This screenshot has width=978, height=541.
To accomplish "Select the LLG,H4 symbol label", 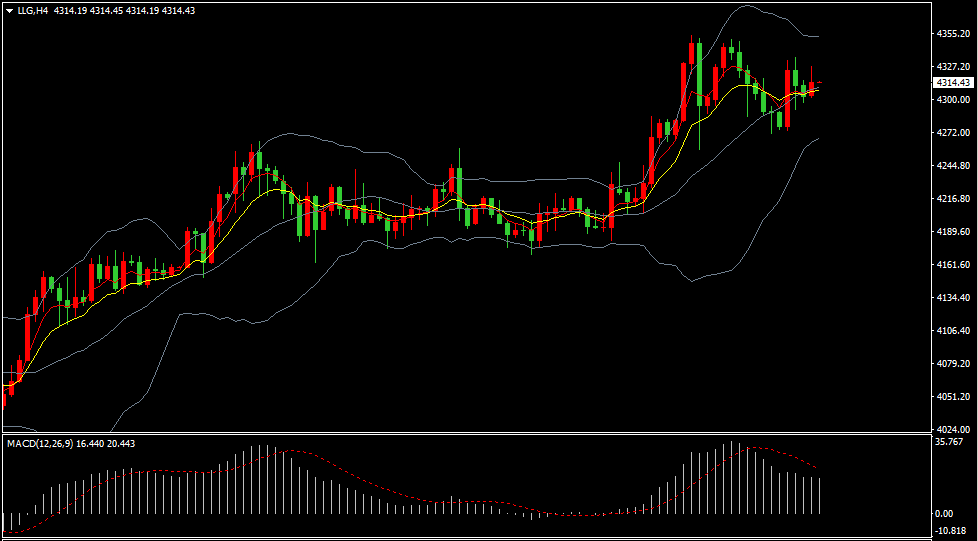I will [x=32, y=10].
